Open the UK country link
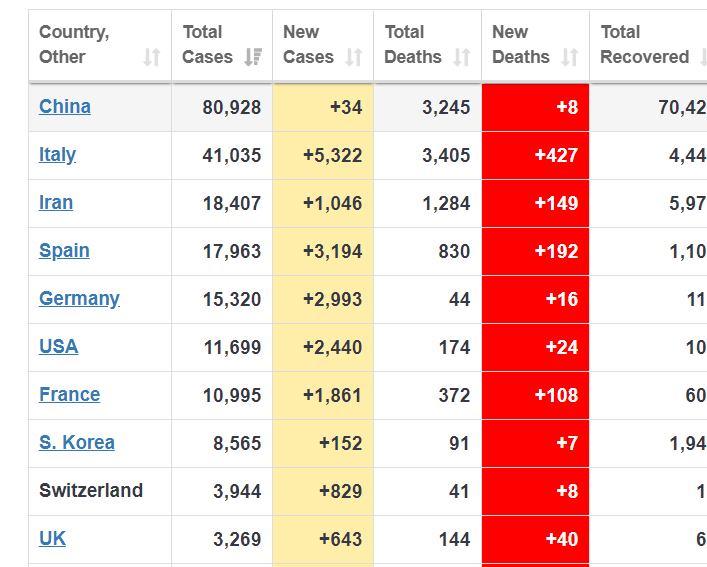This screenshot has width=707, height=567. [52, 539]
